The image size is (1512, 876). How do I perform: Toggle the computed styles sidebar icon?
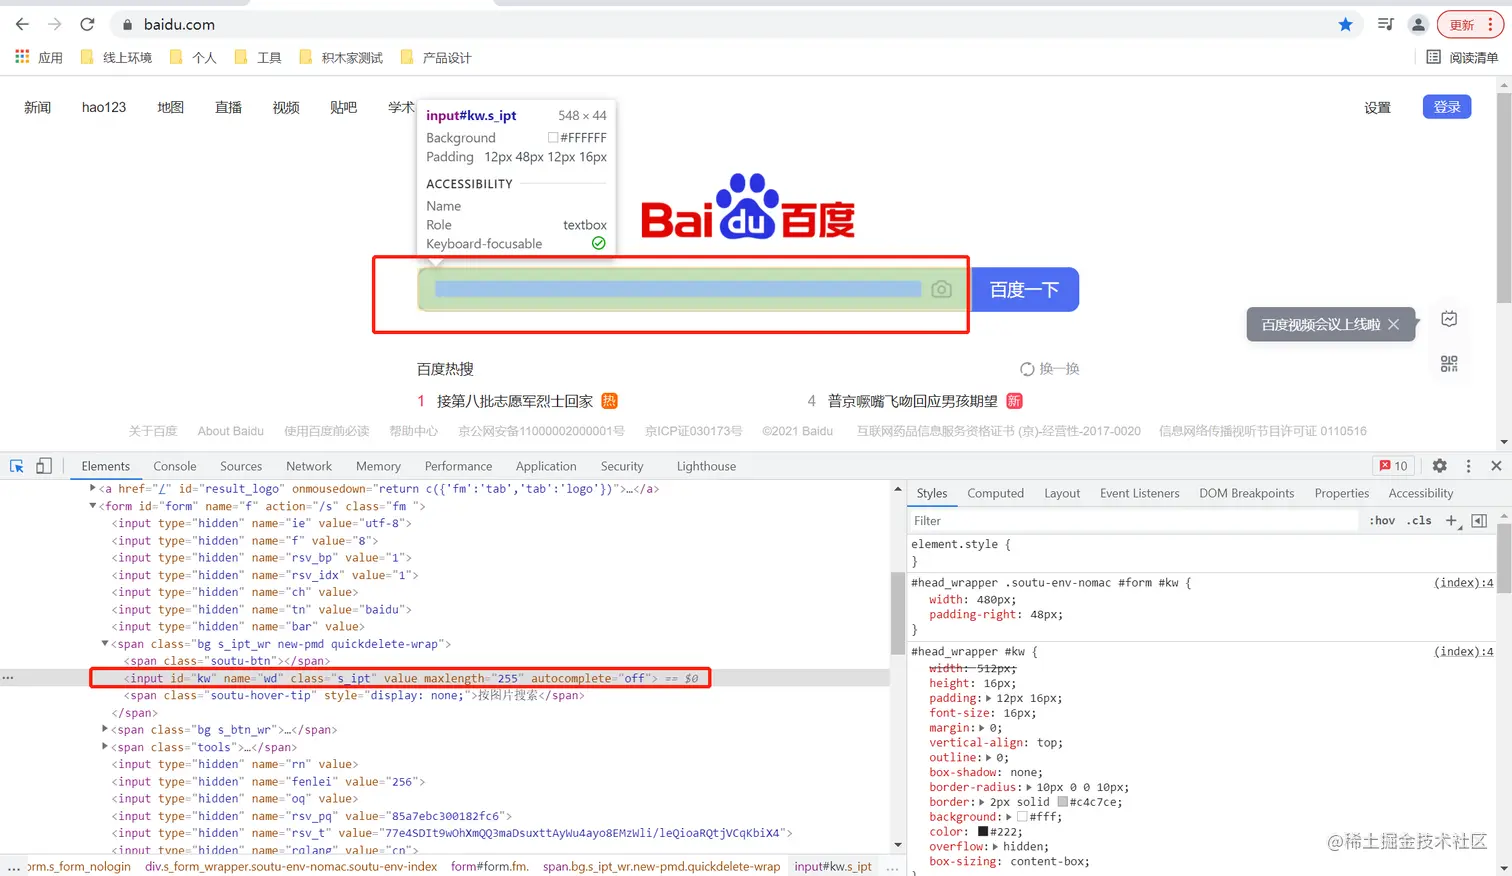tap(1479, 521)
